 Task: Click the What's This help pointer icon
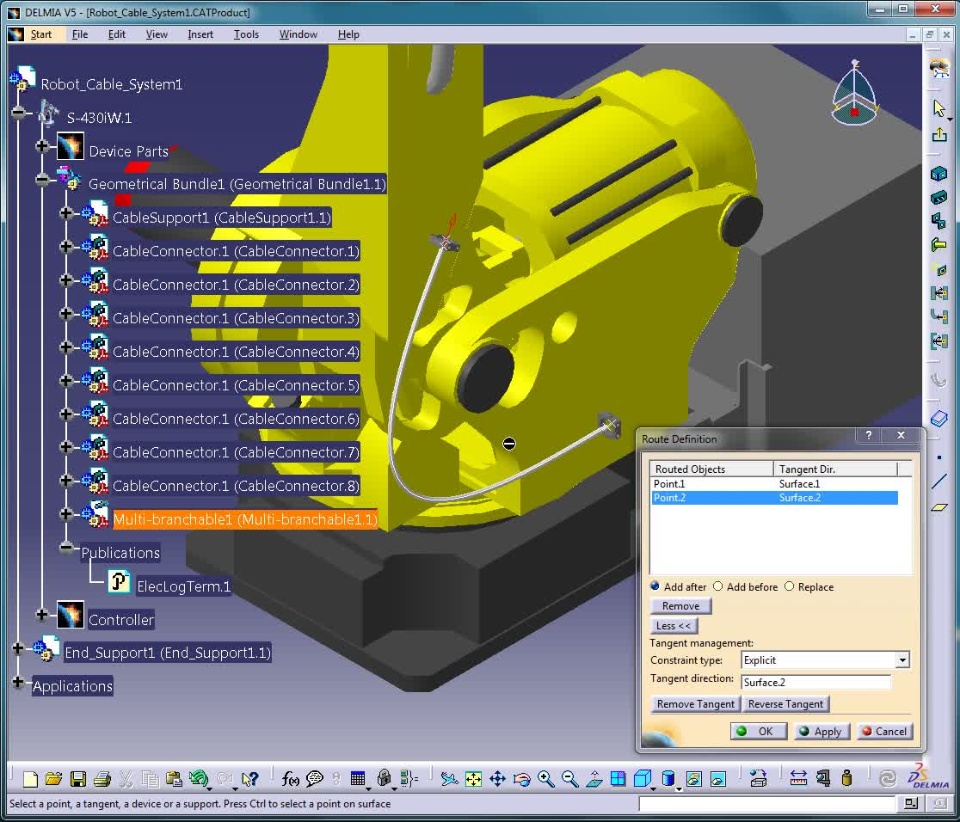point(250,779)
